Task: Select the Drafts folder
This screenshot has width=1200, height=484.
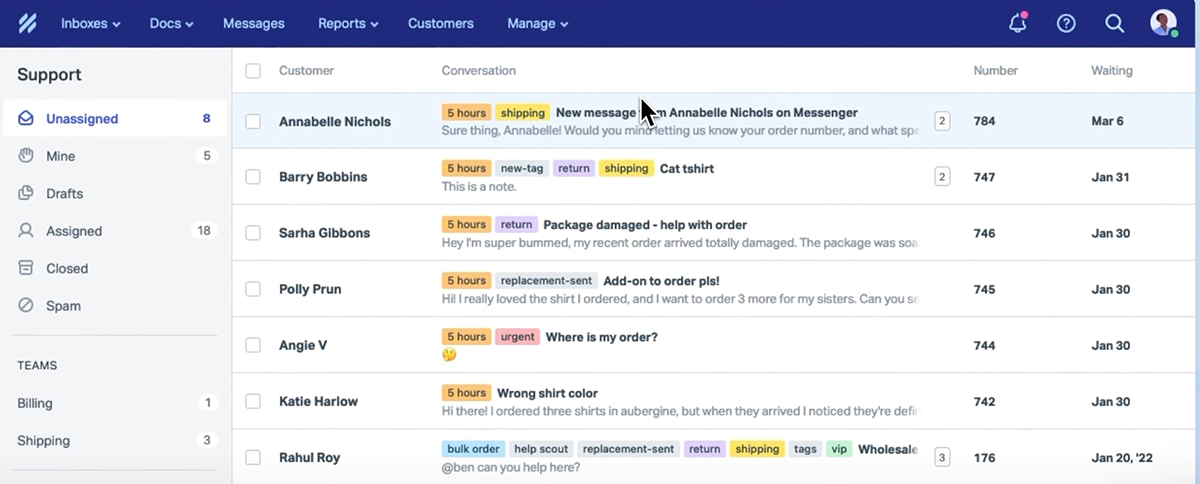Action: 115,193
